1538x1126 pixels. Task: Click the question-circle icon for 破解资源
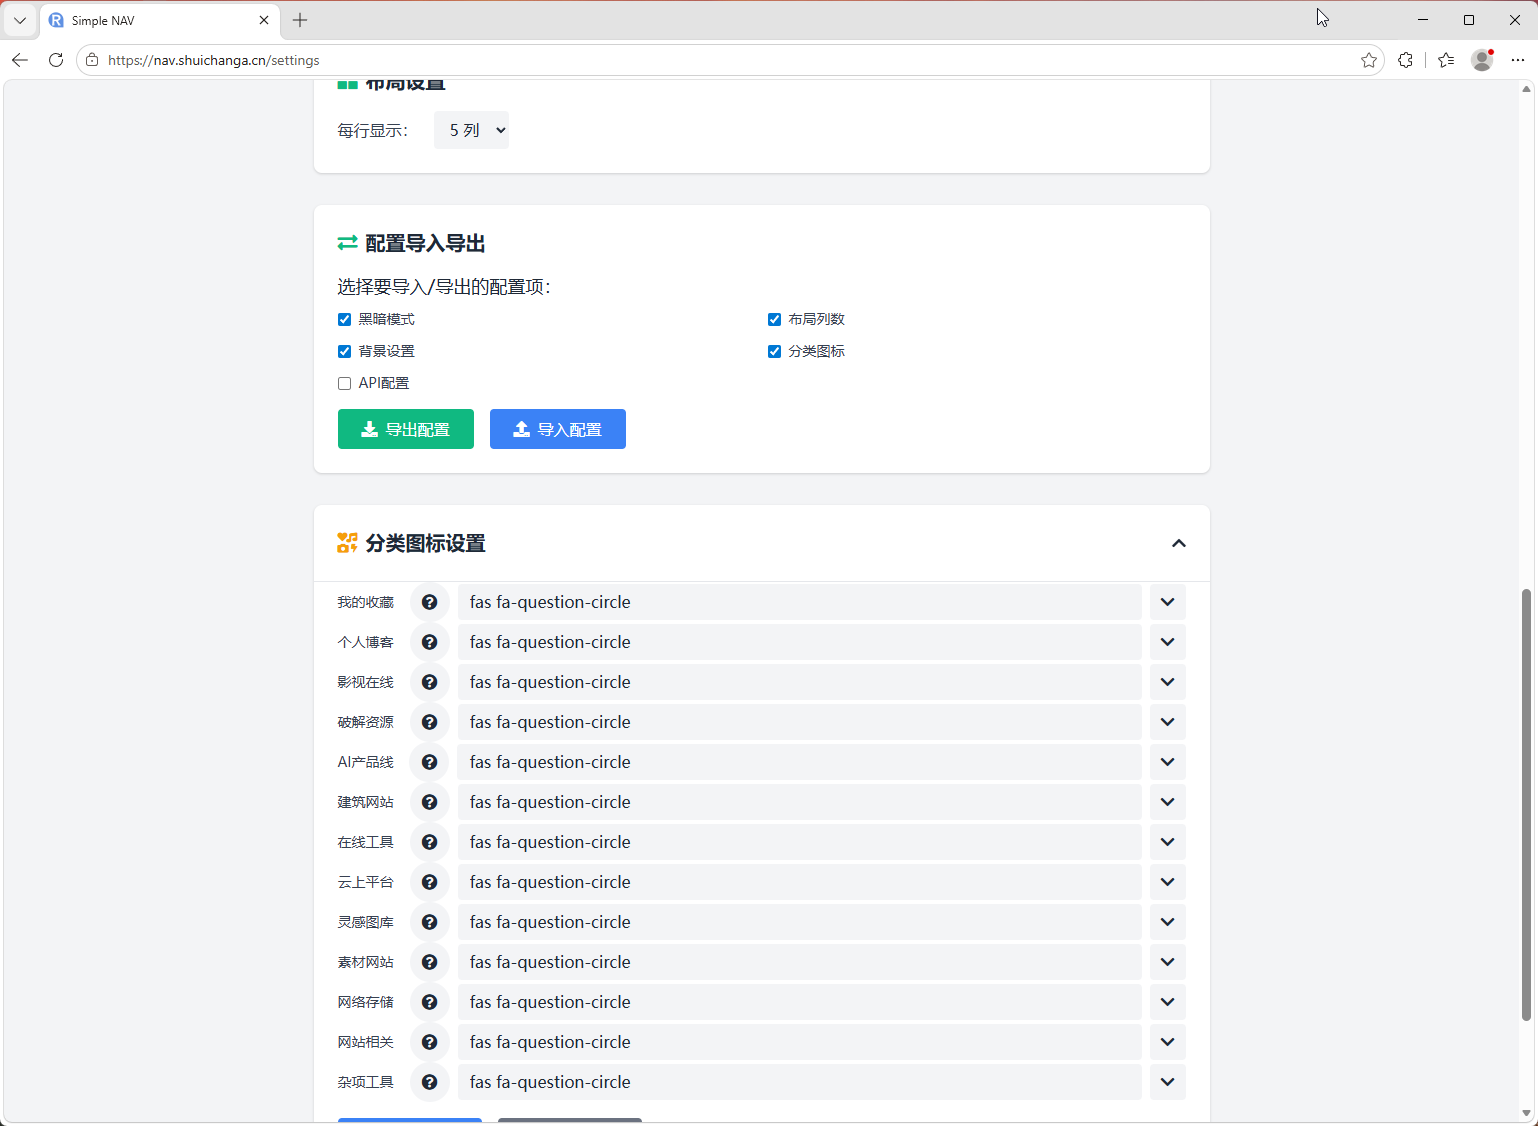tap(429, 722)
